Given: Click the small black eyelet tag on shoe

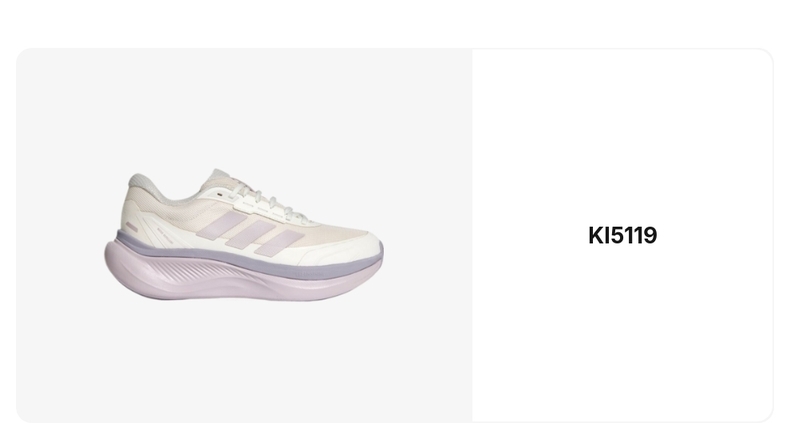Looking at the screenshot, I should tap(219, 194).
